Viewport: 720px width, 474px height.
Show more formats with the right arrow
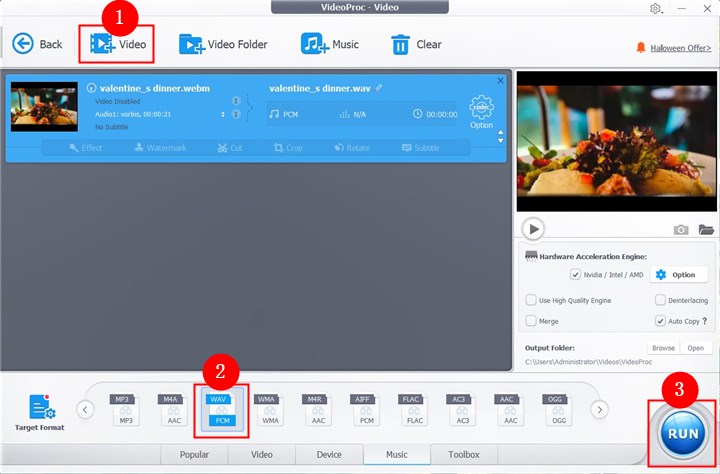[599, 409]
